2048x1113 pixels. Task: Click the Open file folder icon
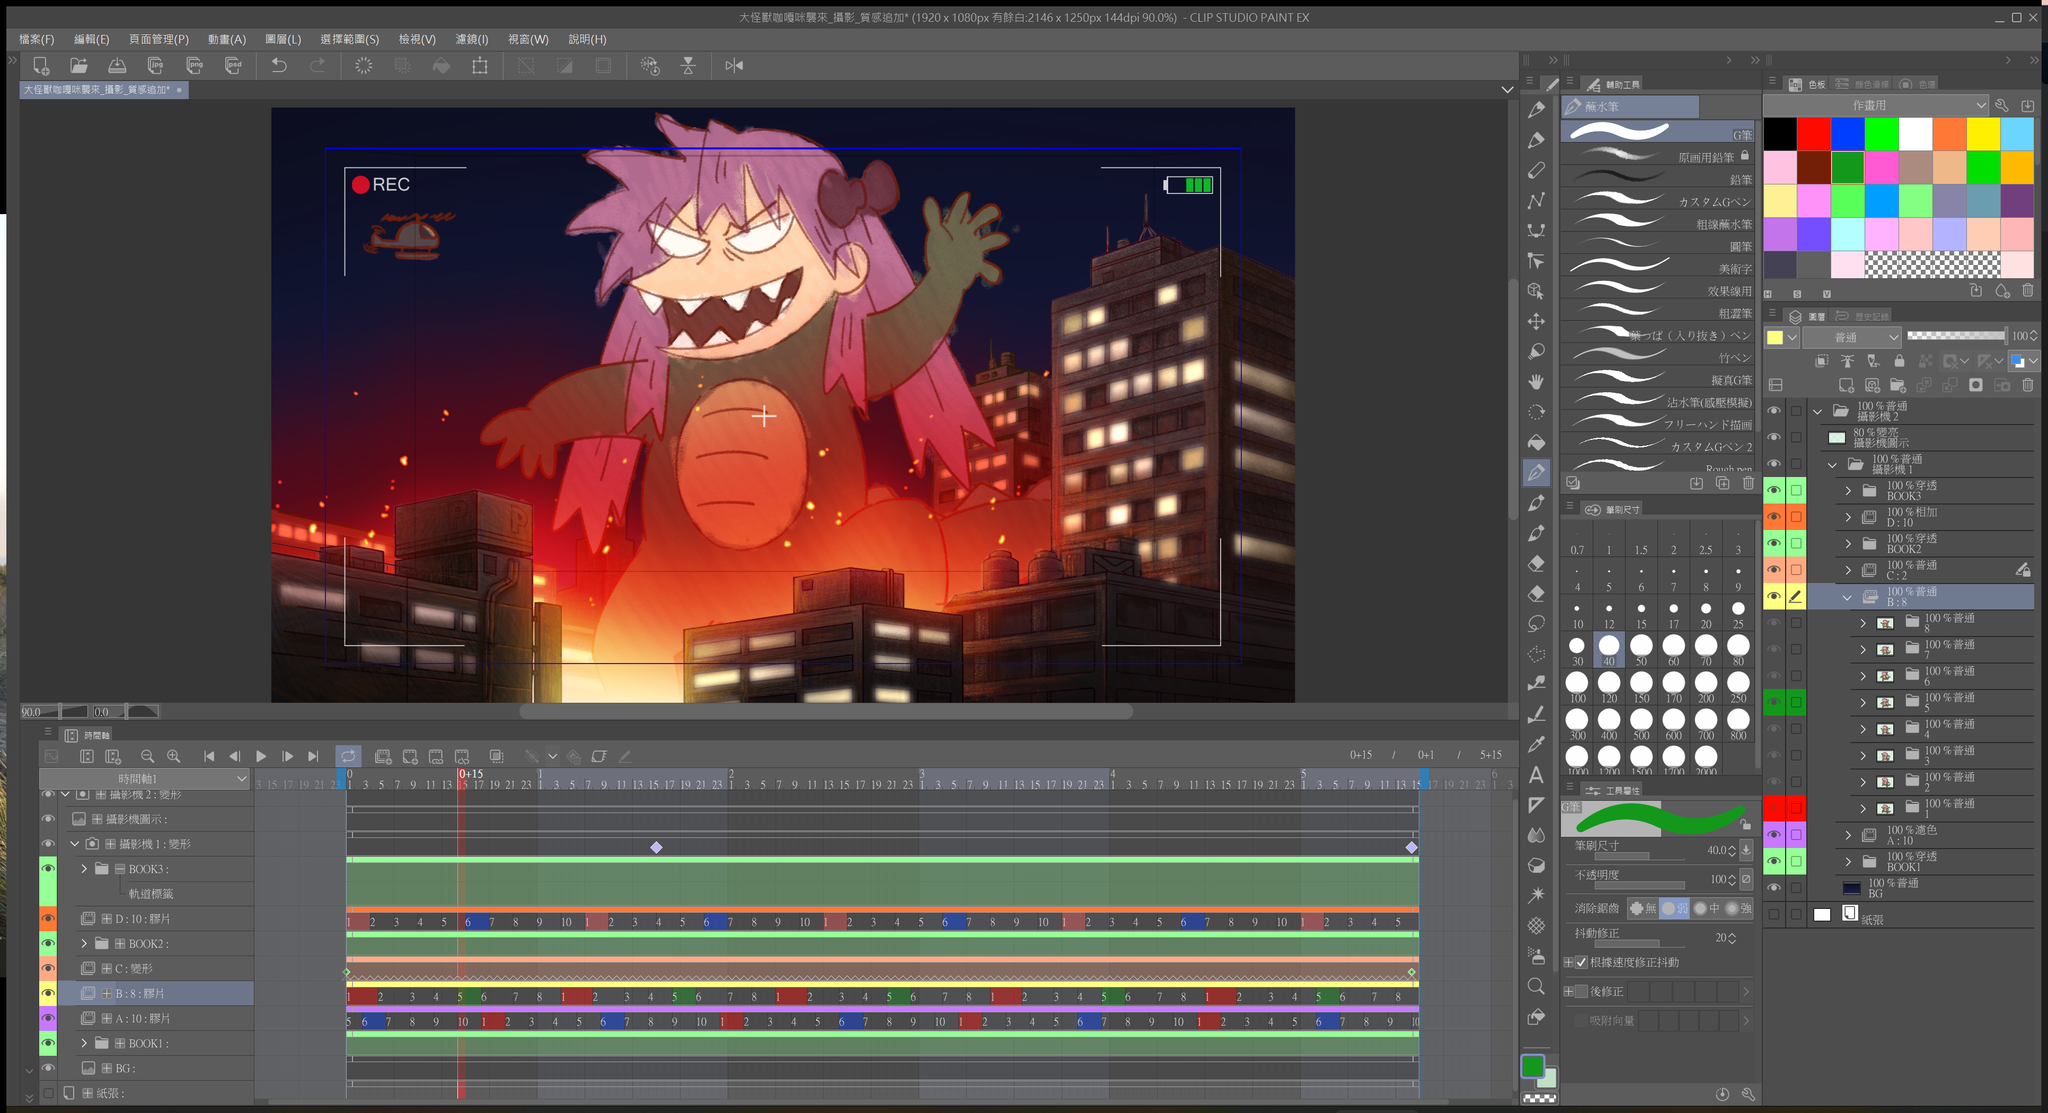coord(79,66)
